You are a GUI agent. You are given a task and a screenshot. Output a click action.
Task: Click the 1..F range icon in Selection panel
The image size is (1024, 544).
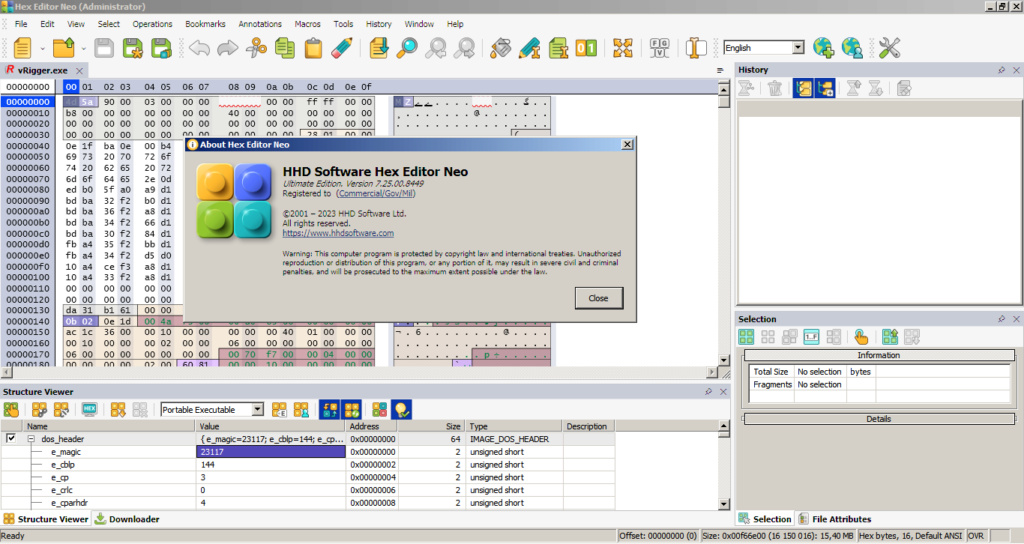[x=811, y=337]
